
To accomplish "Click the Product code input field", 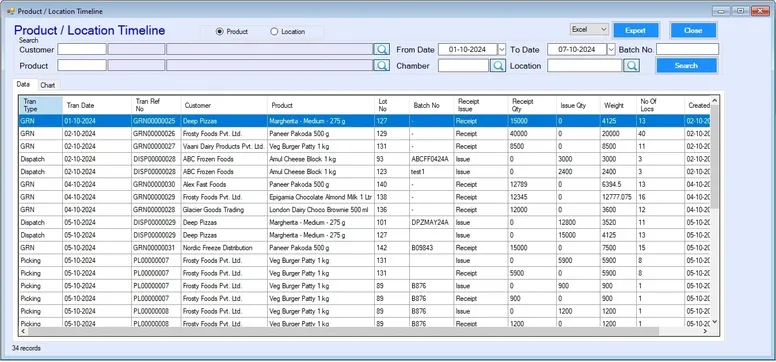I will tap(82, 65).
